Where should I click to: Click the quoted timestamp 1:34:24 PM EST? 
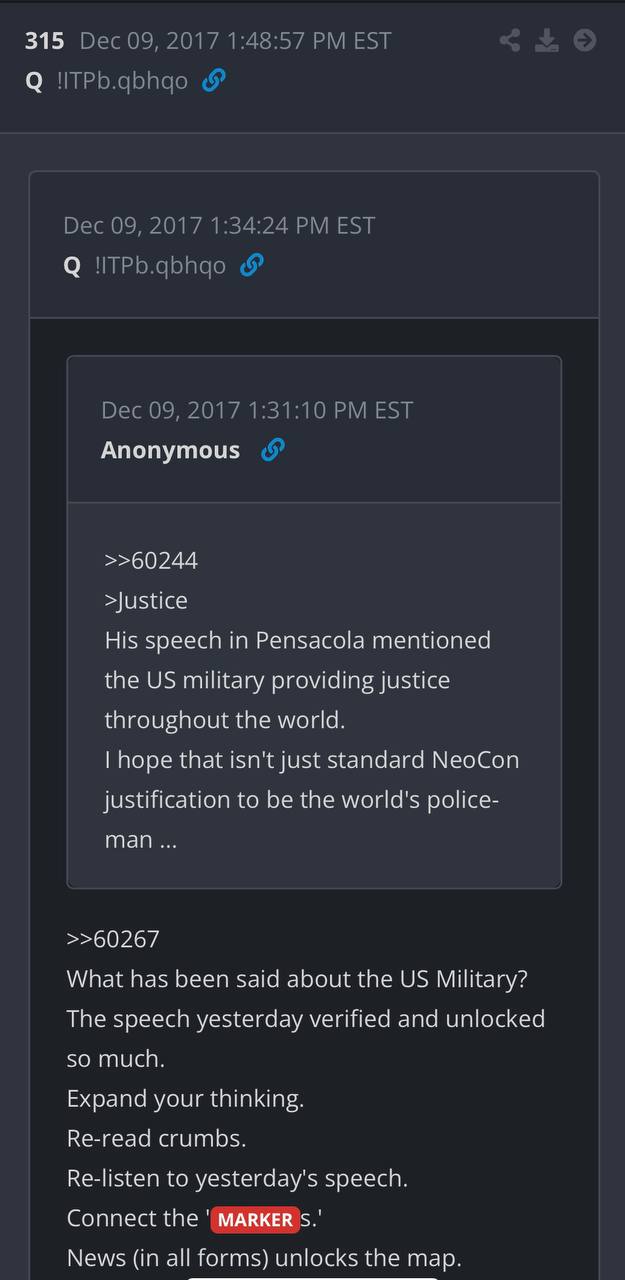tap(292, 225)
